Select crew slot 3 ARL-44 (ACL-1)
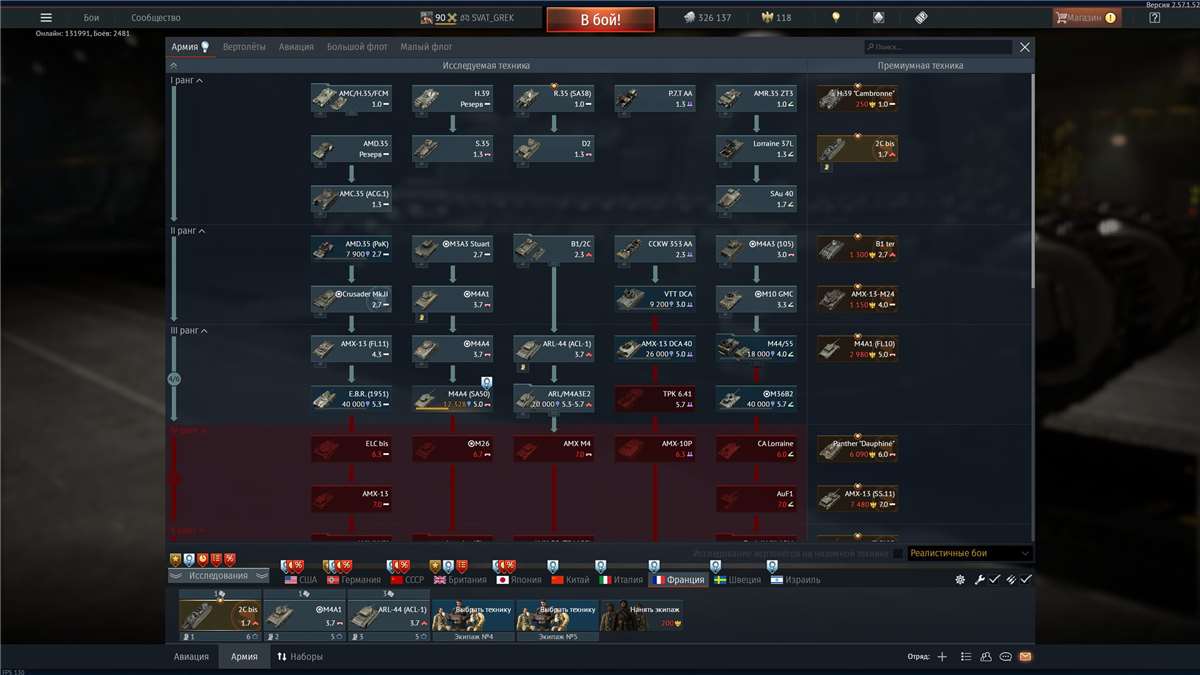Image resolution: width=1200 pixels, height=675 pixels. (x=388, y=615)
